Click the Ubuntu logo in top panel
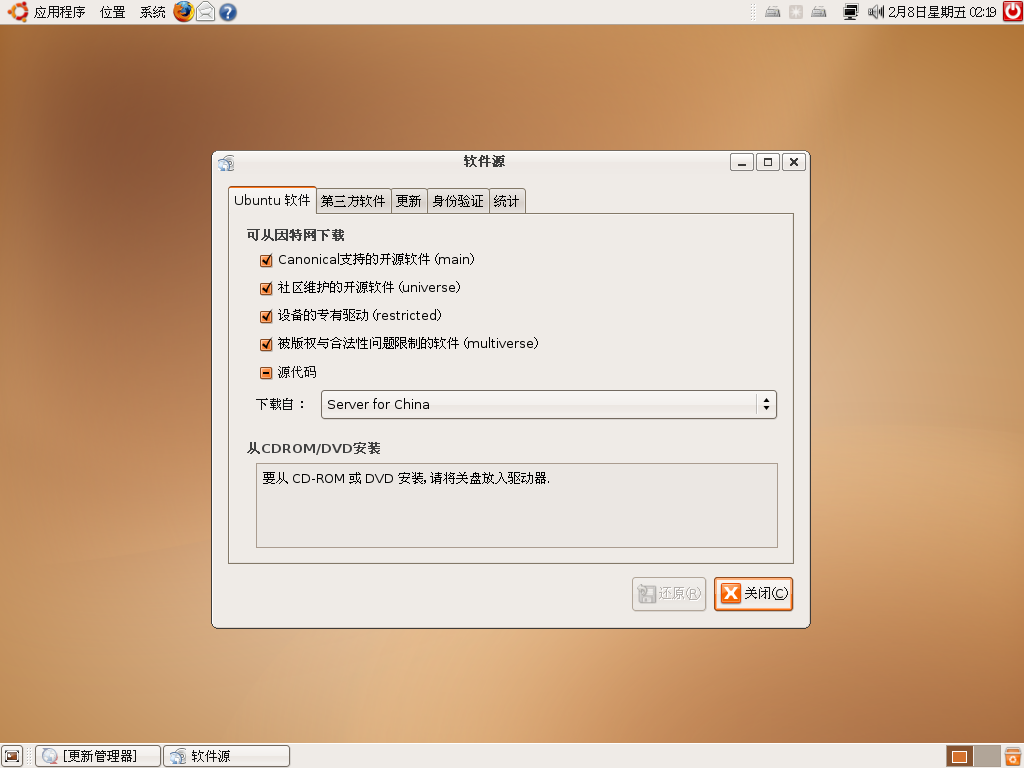Viewport: 1024px width, 768px height. 18,12
